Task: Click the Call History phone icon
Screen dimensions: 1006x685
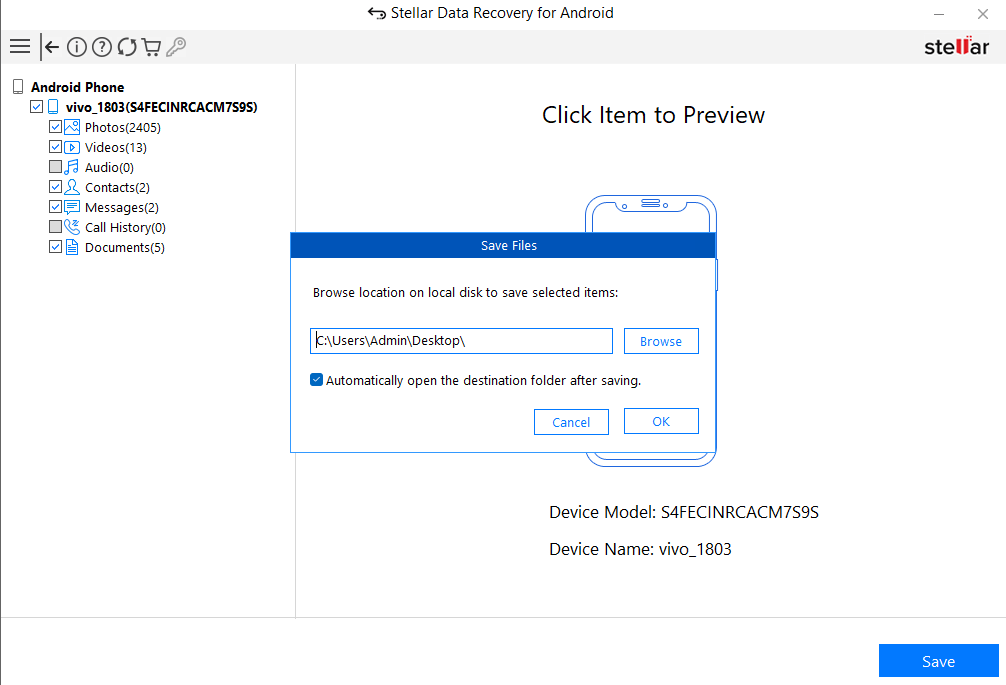Action: (x=72, y=227)
